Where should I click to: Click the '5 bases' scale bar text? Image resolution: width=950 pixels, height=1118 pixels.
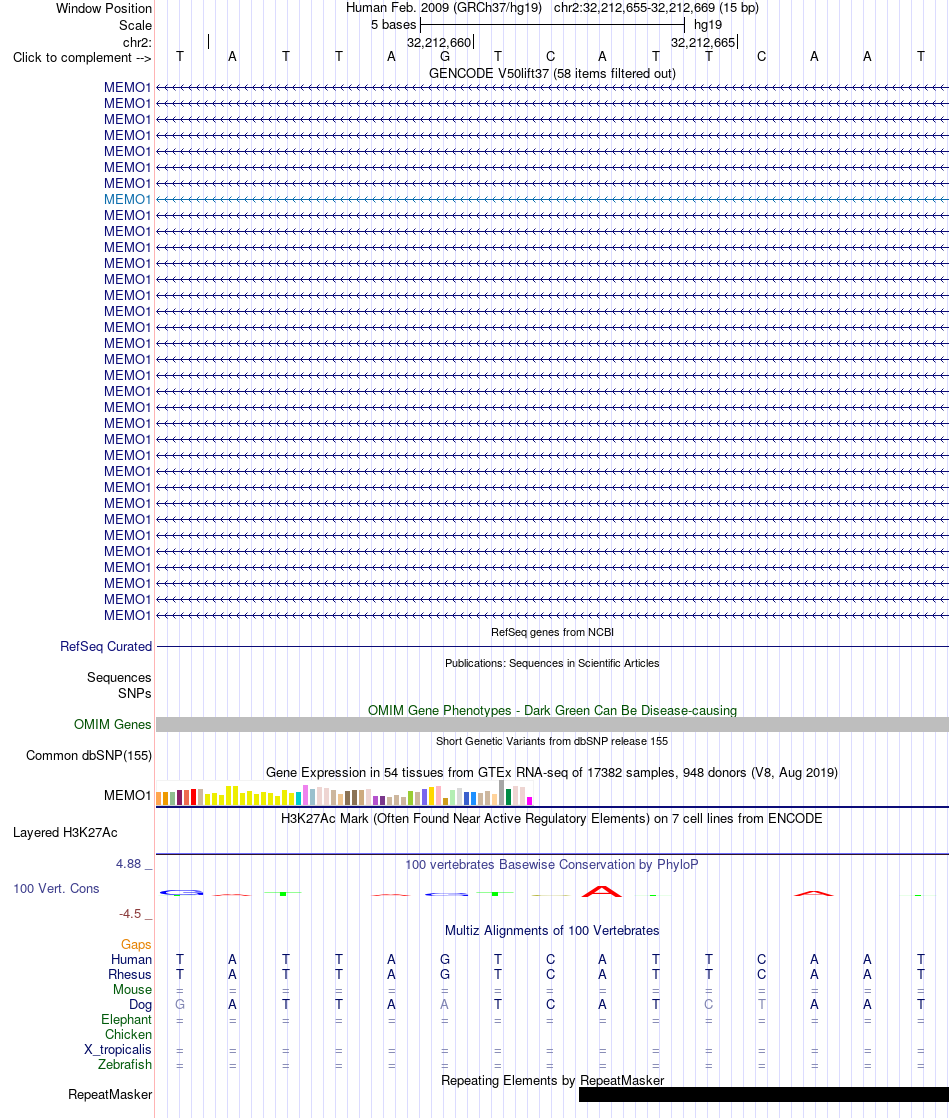pos(393,25)
